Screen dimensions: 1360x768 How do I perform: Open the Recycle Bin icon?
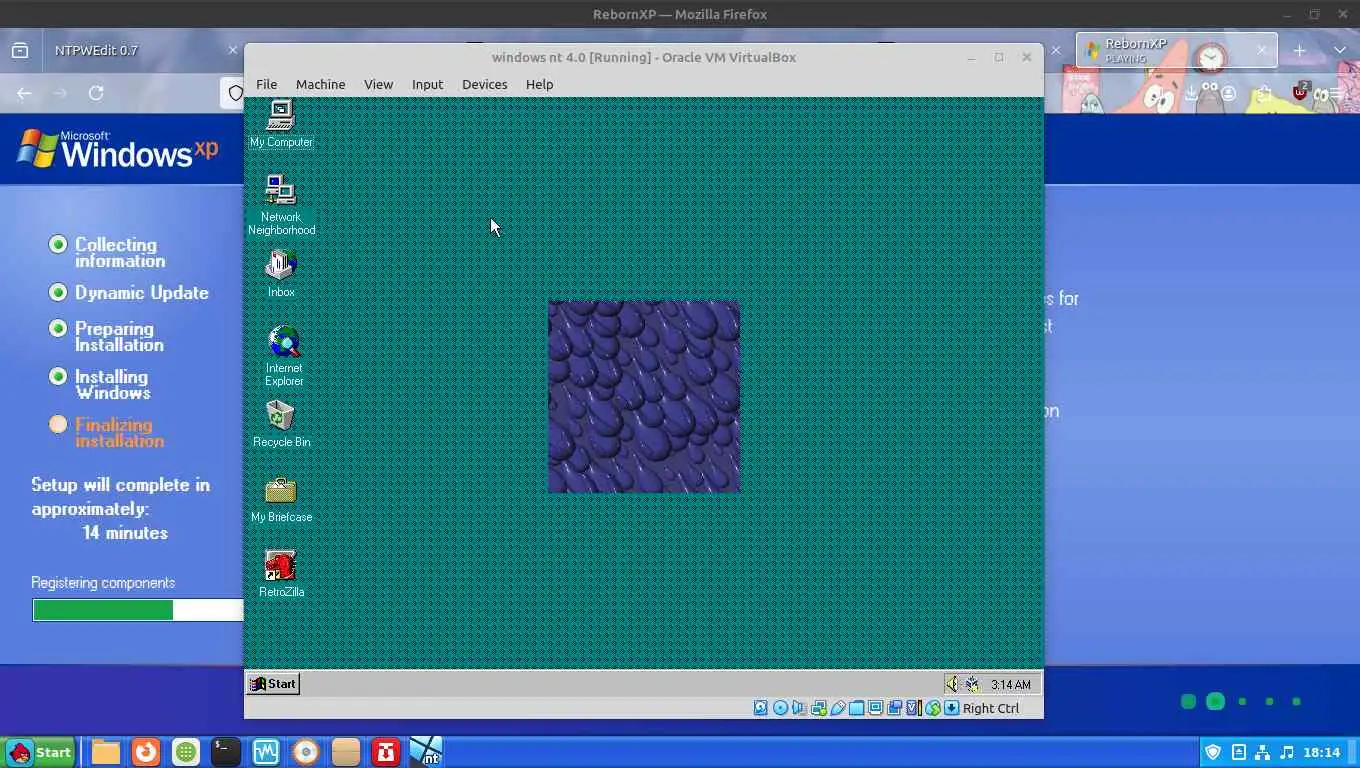[x=281, y=424]
